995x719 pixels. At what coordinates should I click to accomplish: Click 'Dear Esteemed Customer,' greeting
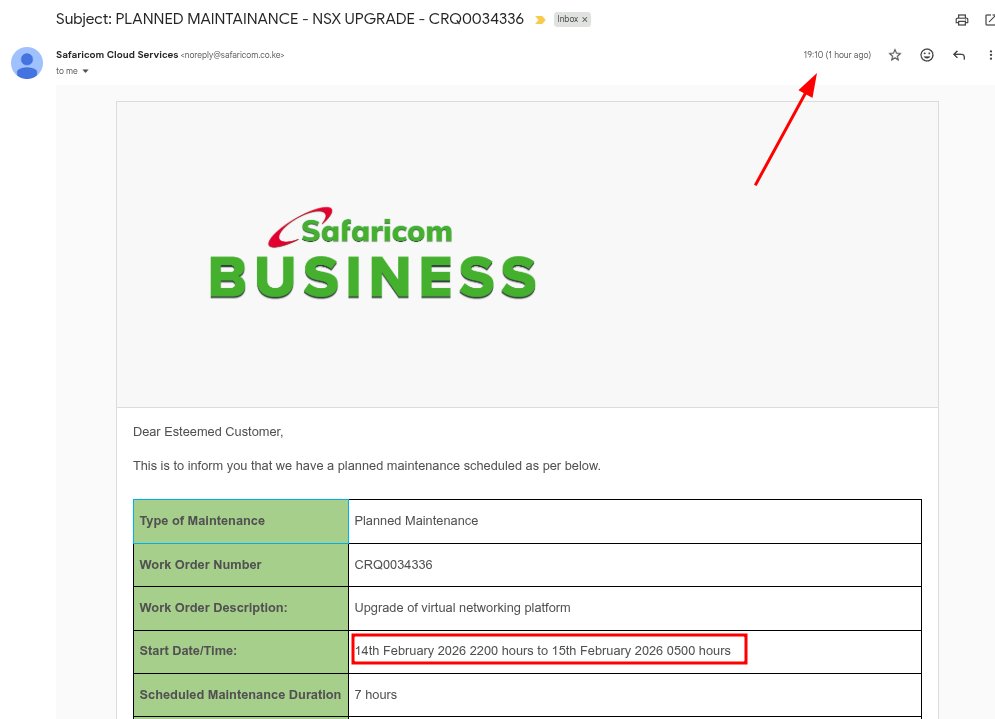(x=208, y=432)
